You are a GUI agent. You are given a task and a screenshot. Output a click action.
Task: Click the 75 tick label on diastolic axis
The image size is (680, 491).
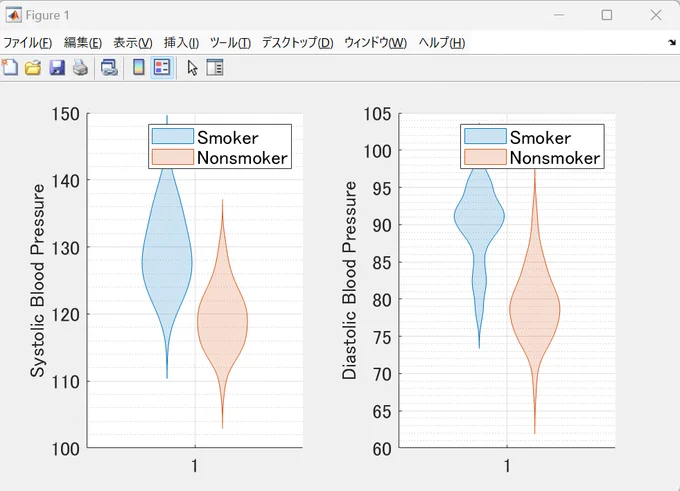[382, 337]
